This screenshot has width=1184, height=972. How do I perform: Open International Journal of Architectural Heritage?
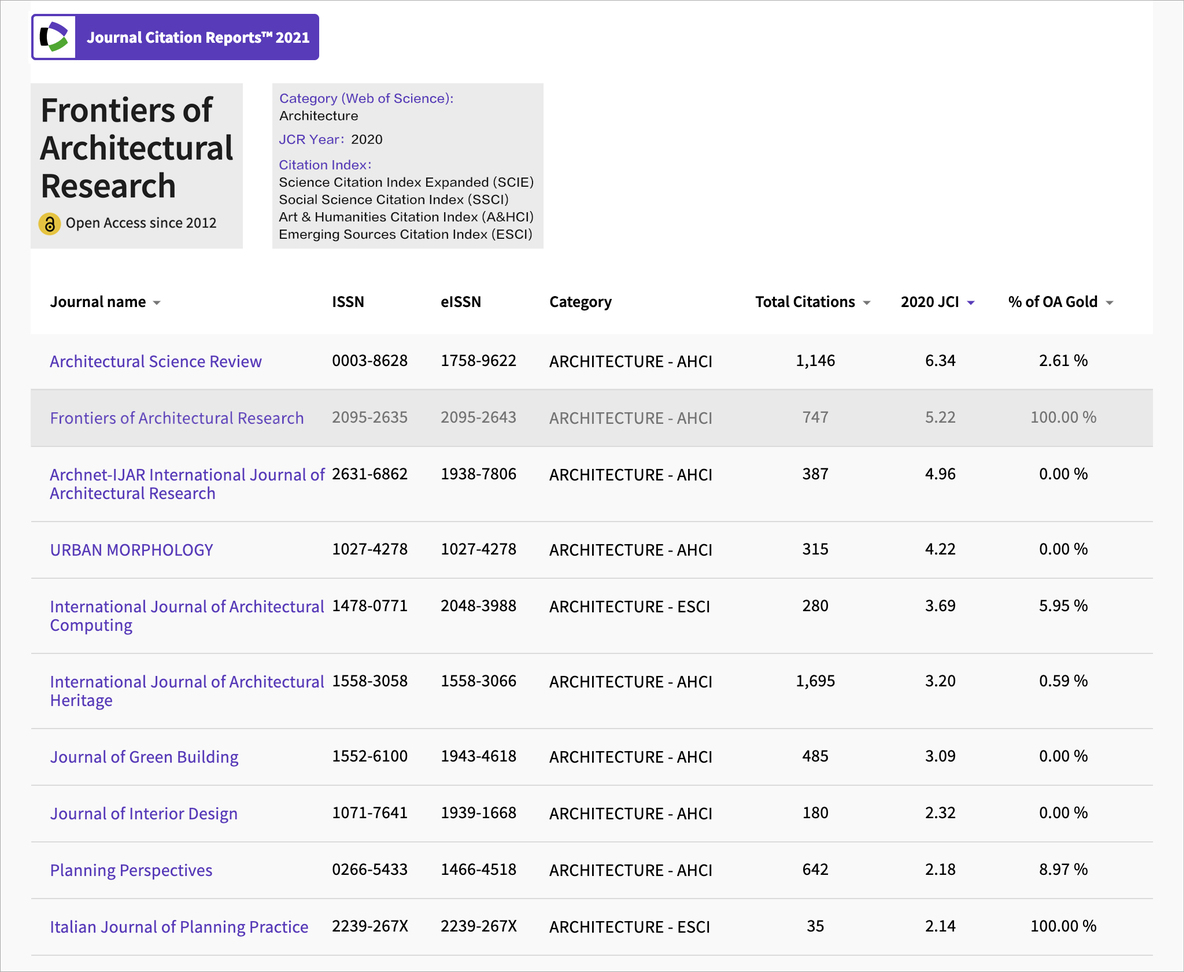pos(187,691)
